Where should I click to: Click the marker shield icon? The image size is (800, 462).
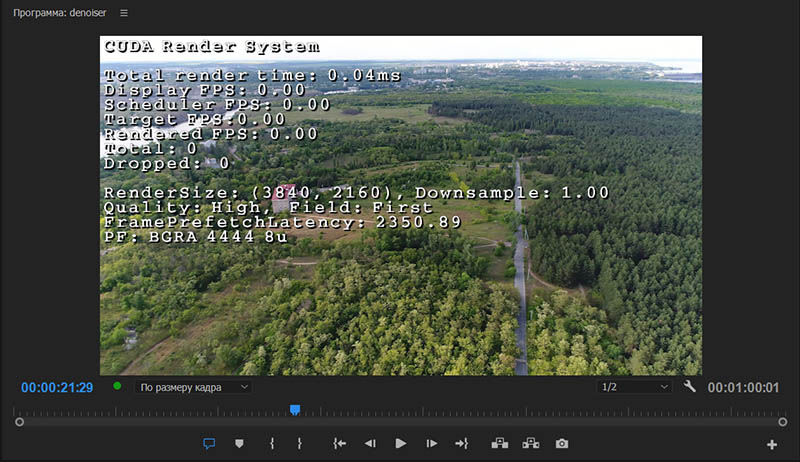coord(239,444)
